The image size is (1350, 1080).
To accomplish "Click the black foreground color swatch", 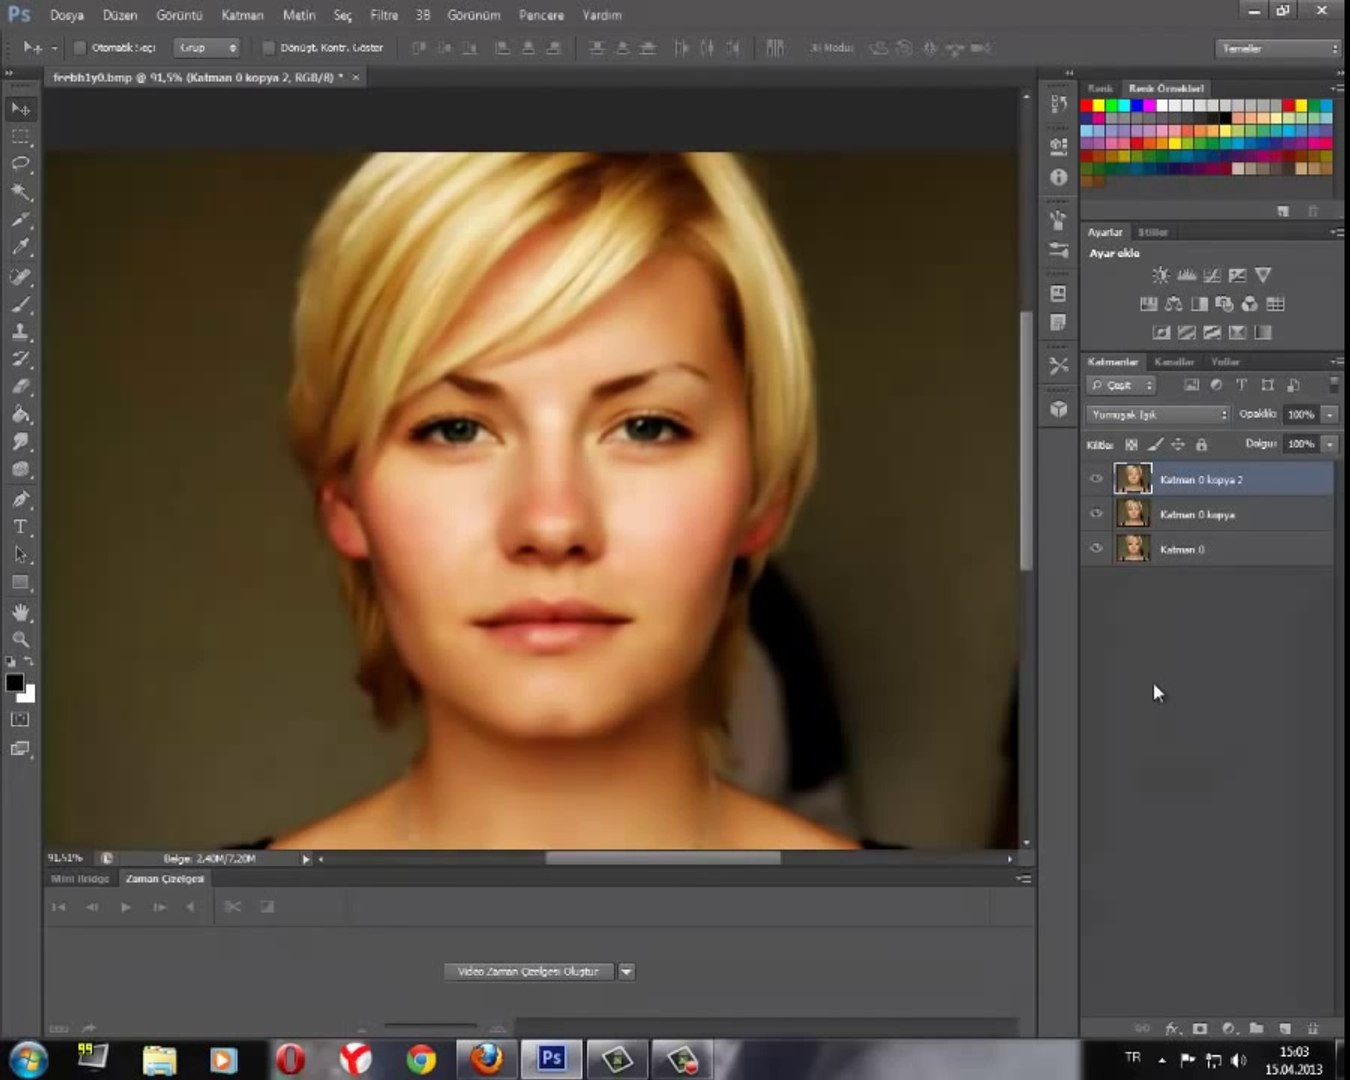I will (14, 683).
